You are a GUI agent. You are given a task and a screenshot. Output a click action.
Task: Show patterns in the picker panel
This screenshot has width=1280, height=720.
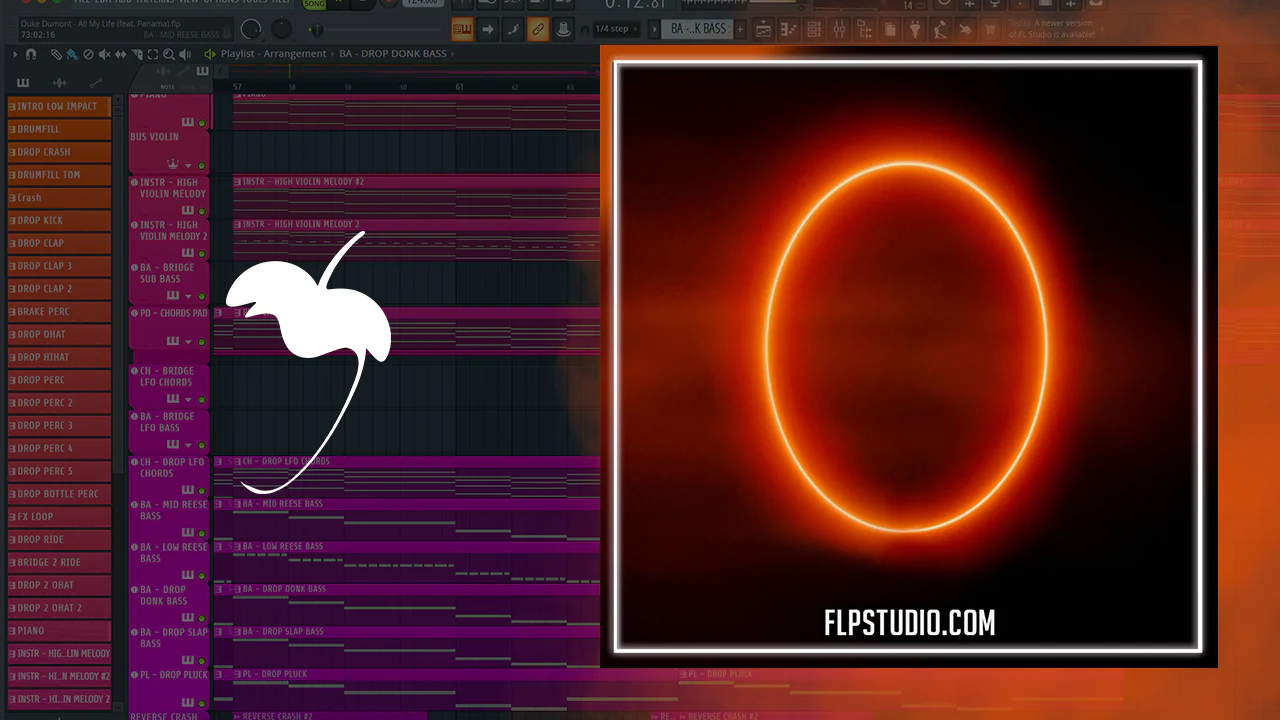[23, 83]
